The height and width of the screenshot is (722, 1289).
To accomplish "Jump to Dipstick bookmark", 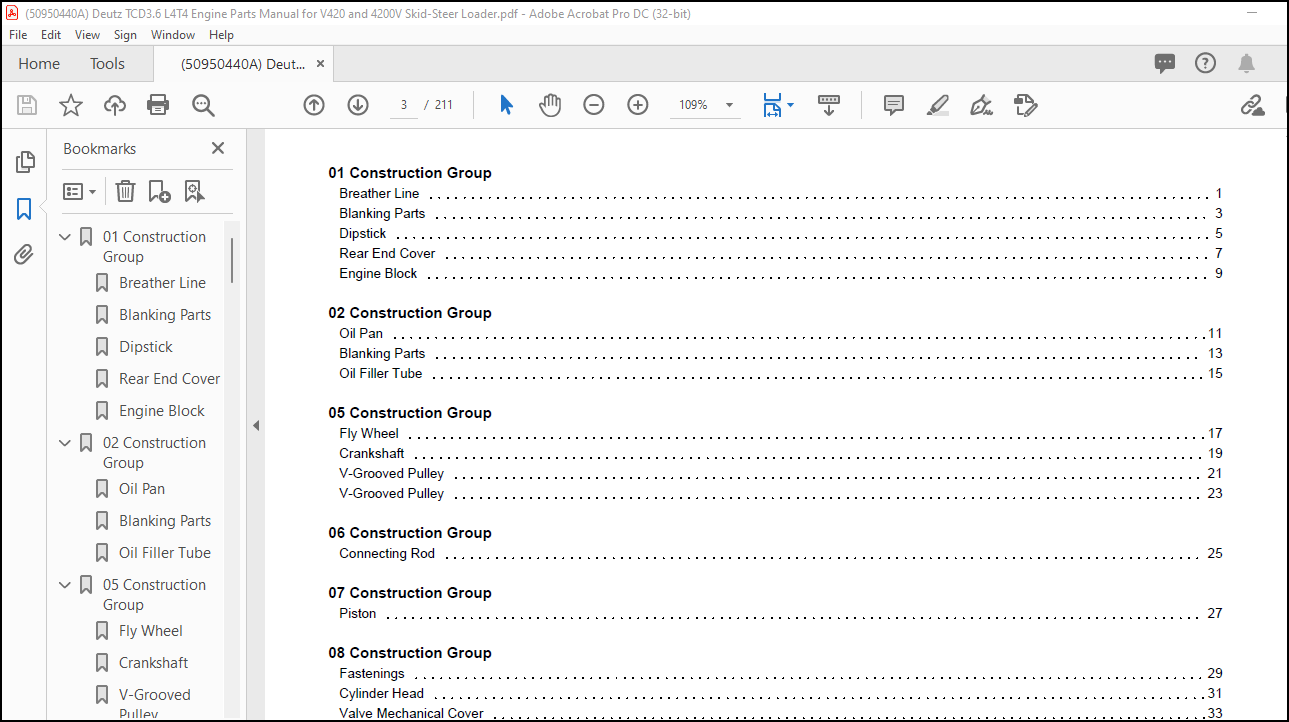I will coord(146,347).
